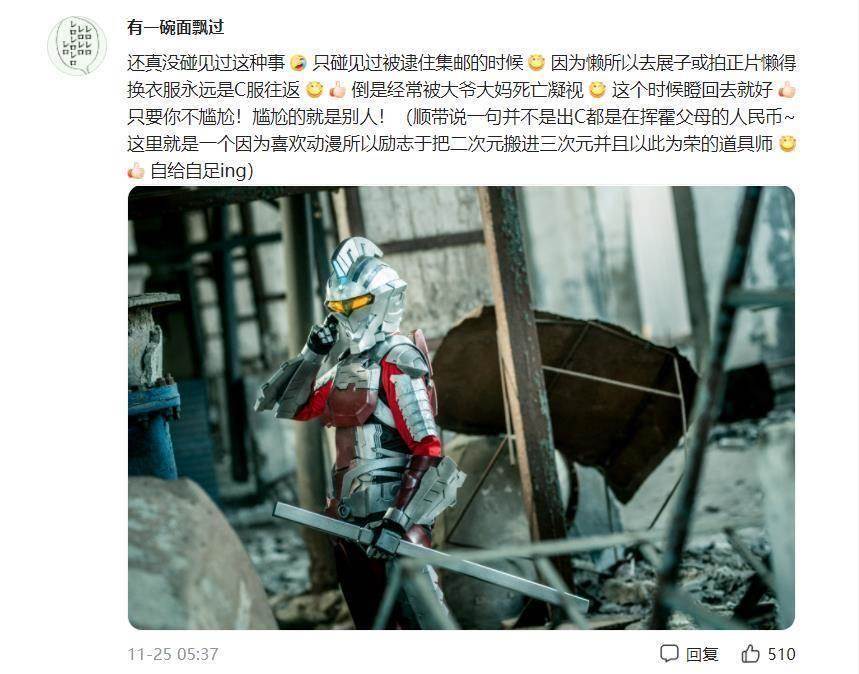Like the comment with the thumbs-up icon
Screen dimensions: 859x674
pos(750,653)
